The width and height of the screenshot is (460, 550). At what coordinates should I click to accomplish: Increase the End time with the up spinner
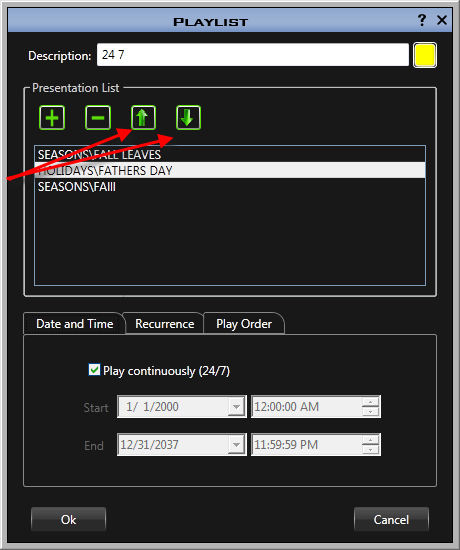[371, 440]
